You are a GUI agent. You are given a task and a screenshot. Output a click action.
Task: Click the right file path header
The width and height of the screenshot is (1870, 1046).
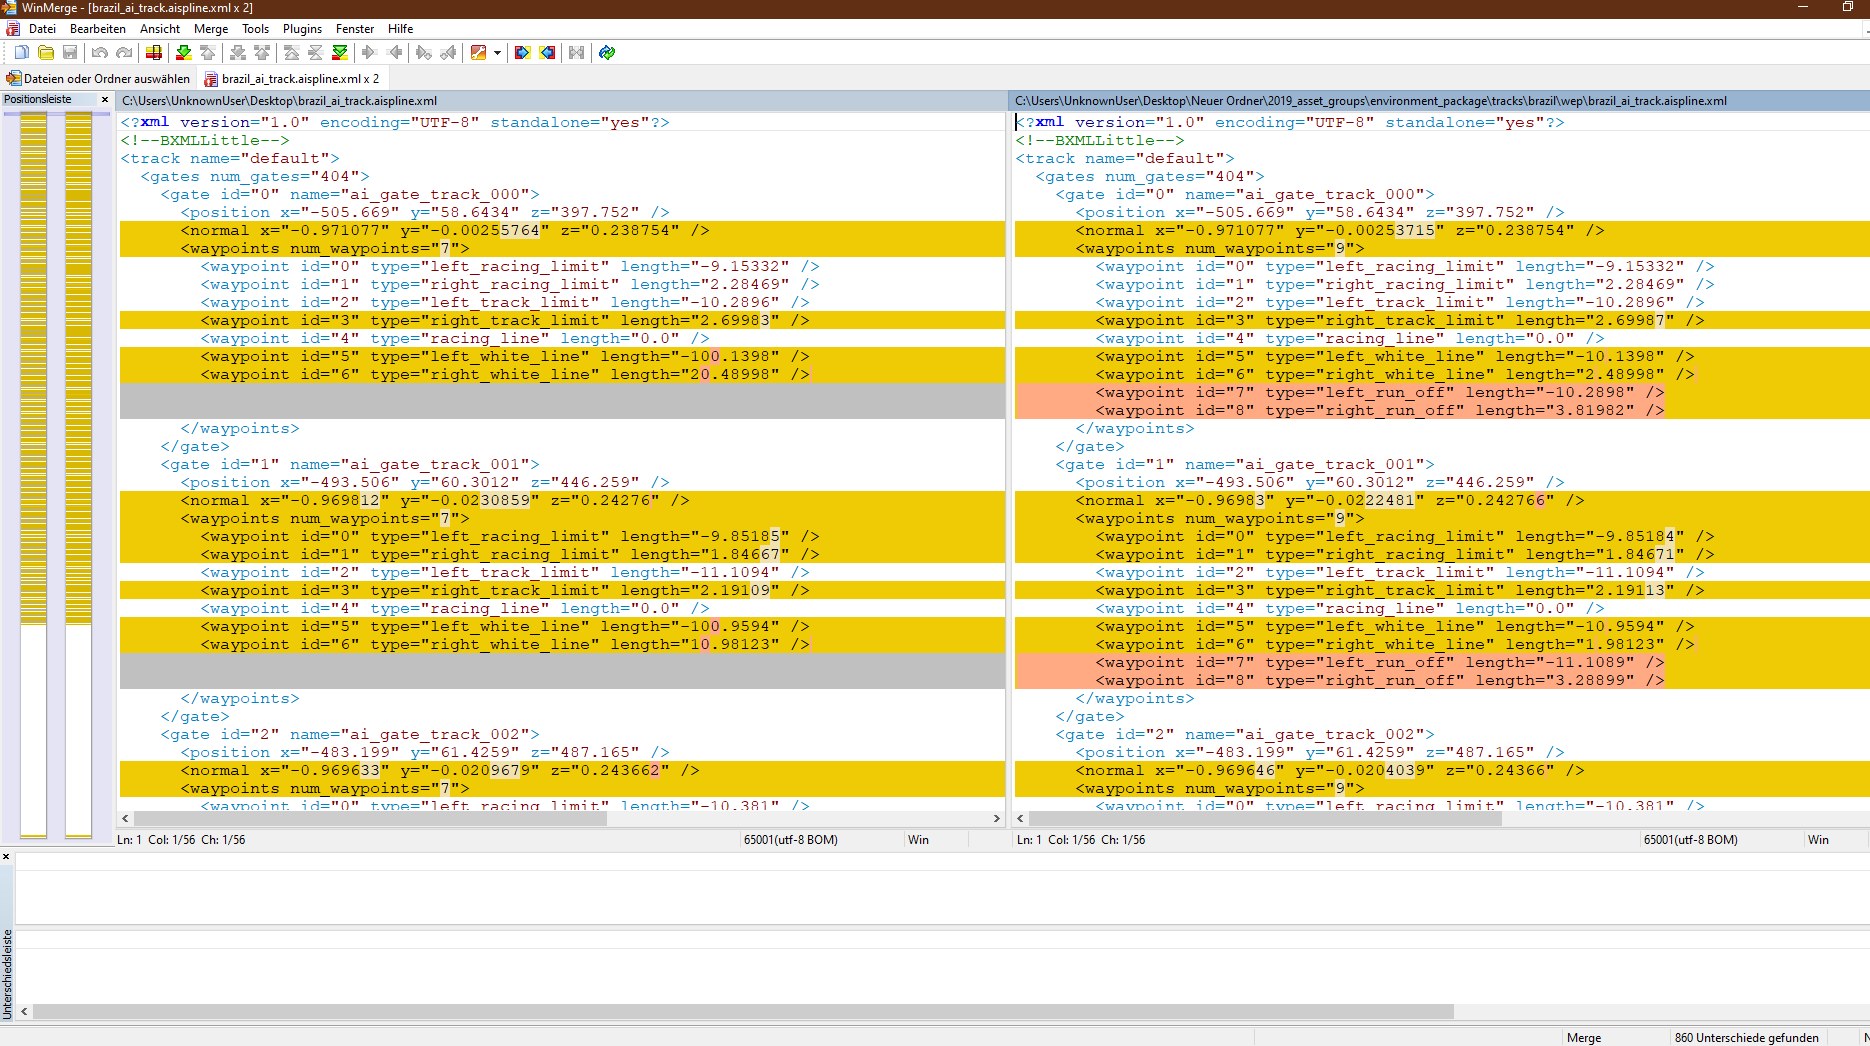(x=1440, y=101)
